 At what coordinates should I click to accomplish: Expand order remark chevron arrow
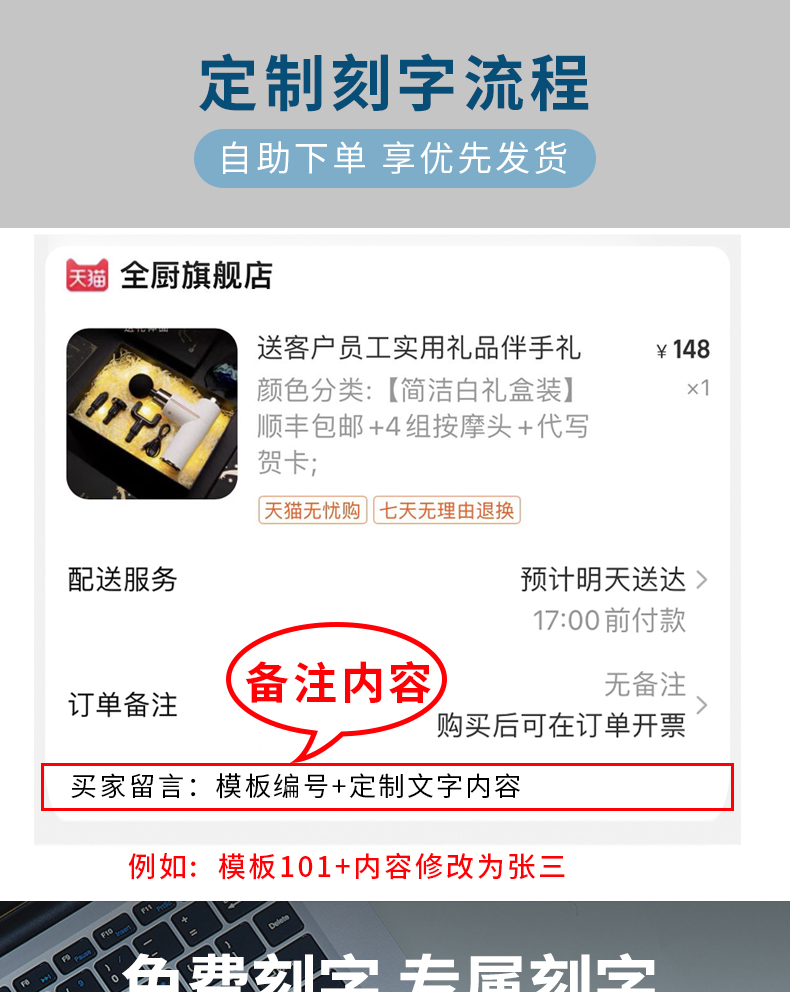tap(701, 705)
